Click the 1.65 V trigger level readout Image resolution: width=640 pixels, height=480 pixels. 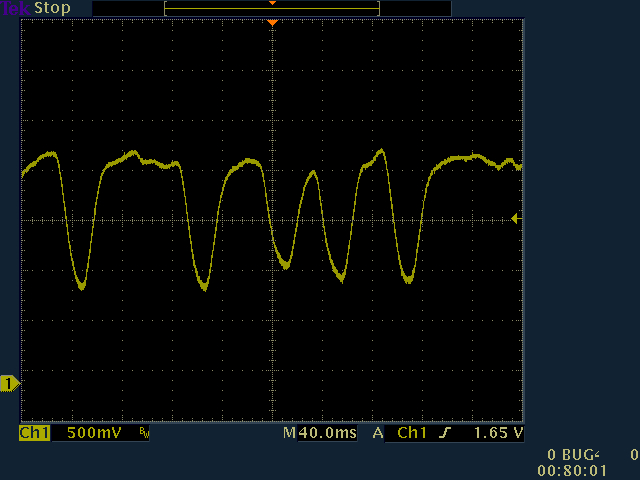click(498, 433)
